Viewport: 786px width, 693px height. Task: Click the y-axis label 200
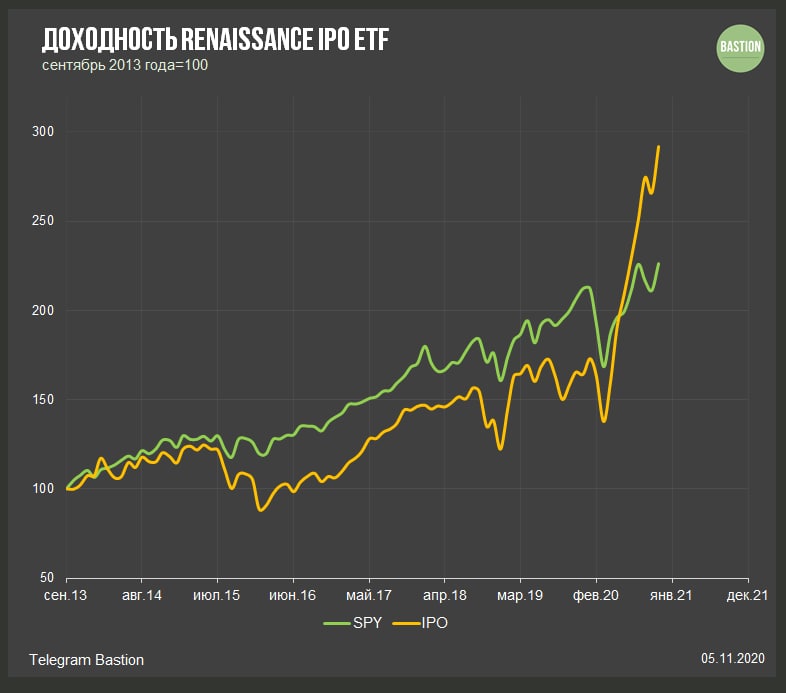(43, 310)
